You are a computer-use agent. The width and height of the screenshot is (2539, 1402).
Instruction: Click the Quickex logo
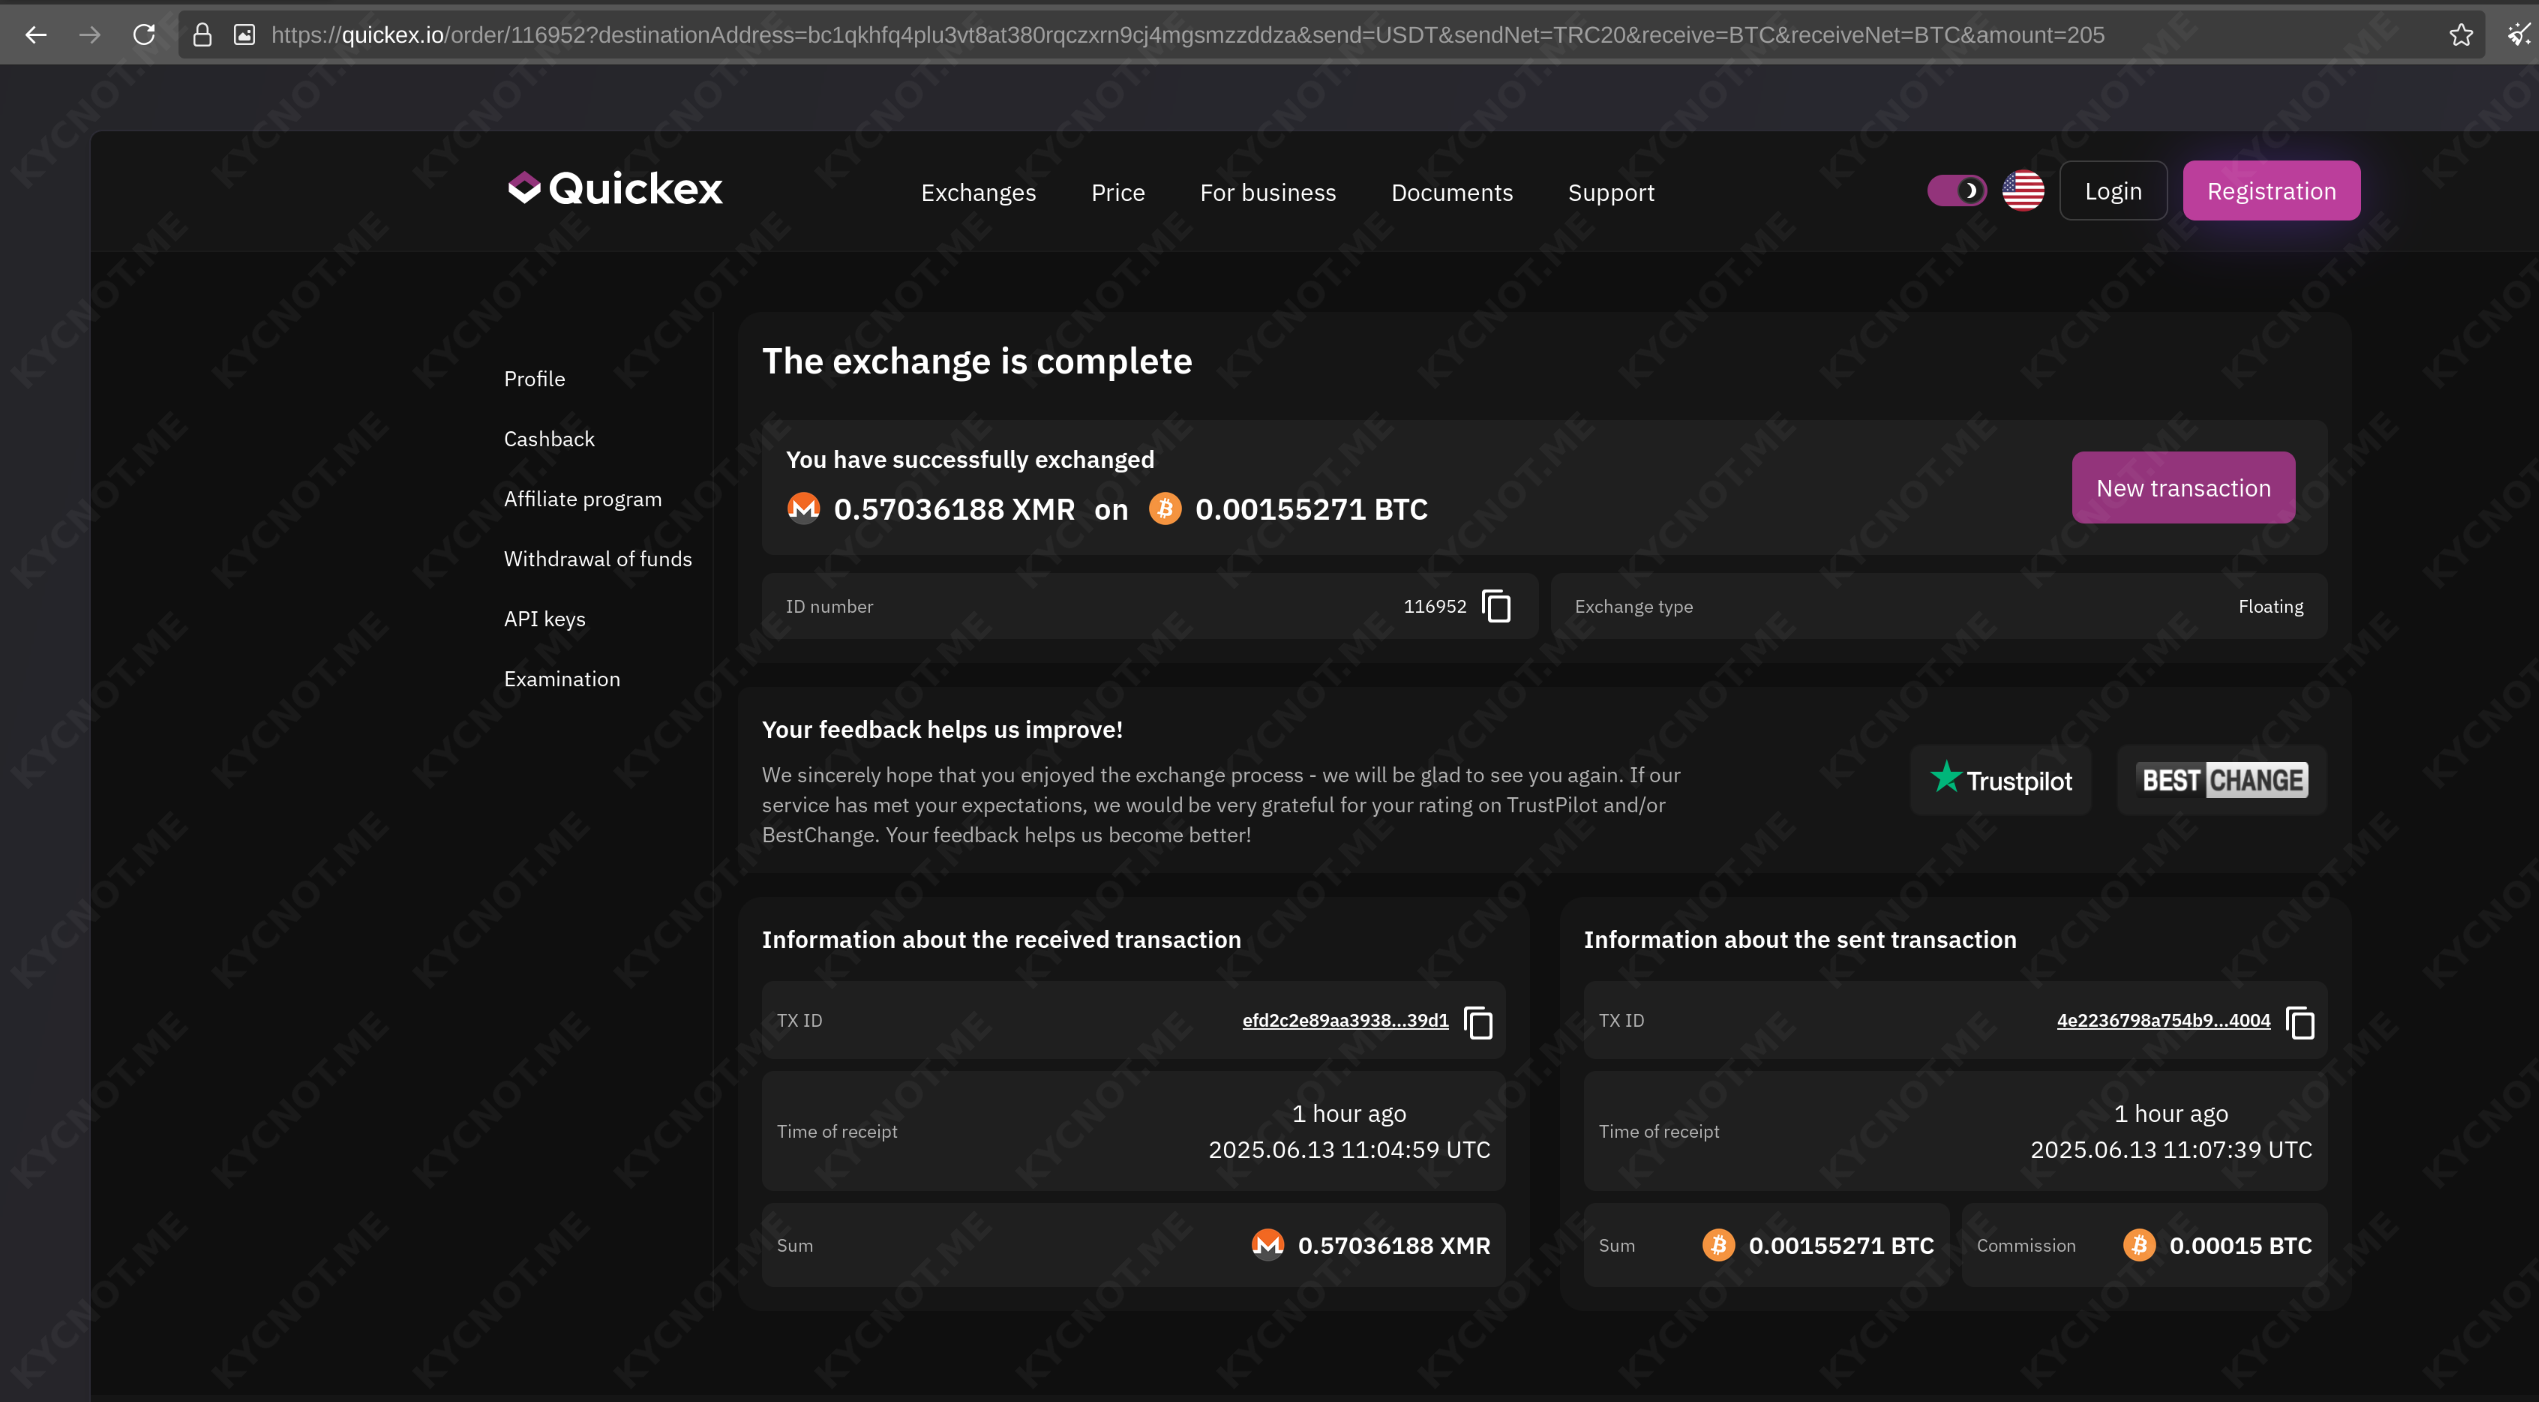pos(614,189)
